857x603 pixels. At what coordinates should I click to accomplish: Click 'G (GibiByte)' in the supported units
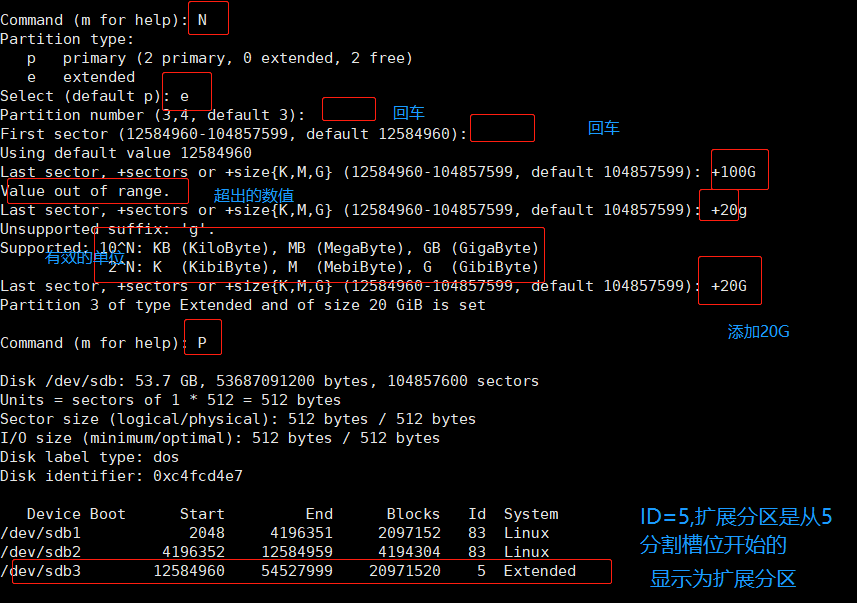tap(481, 267)
